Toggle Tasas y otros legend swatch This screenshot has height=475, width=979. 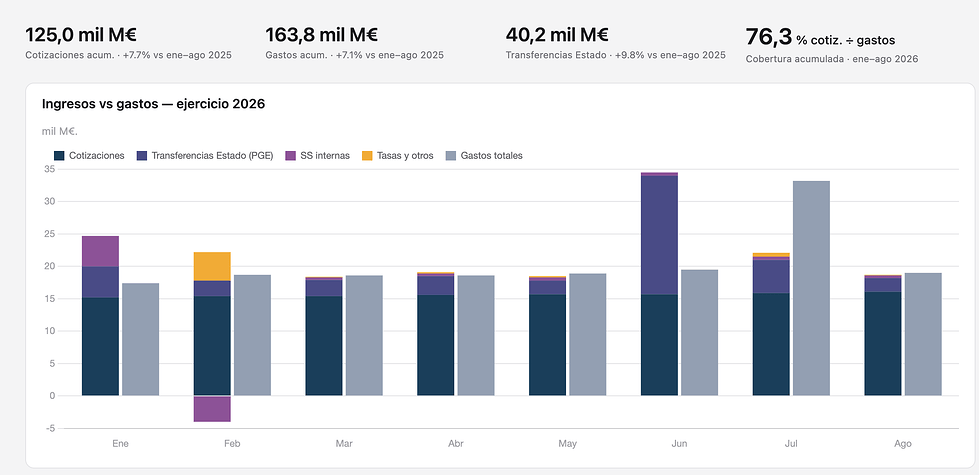[x=367, y=155]
